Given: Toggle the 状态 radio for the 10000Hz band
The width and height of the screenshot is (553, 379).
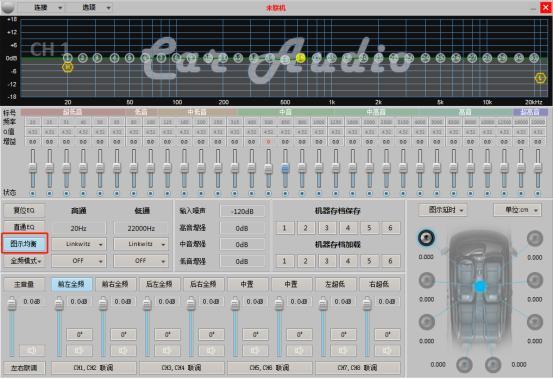Looking at the screenshot, I should pyautogui.click(x=487, y=193).
